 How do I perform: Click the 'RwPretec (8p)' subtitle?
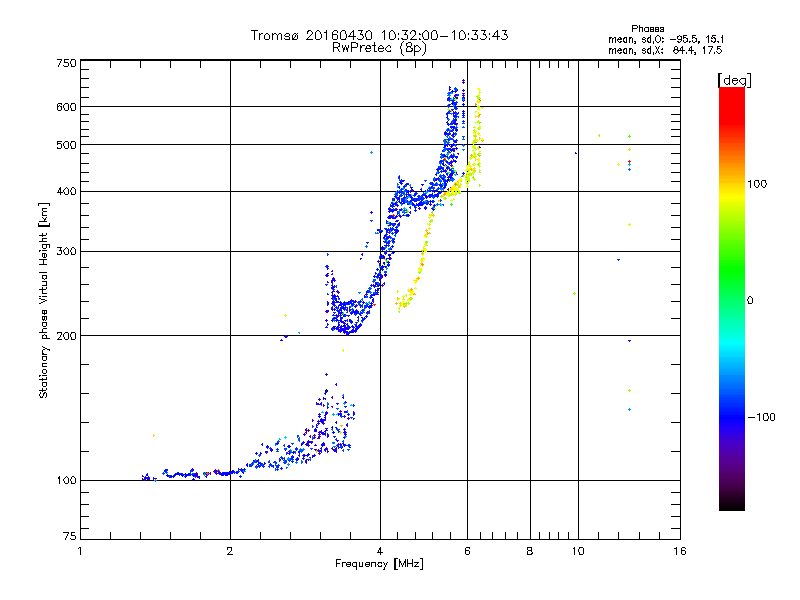point(379,48)
